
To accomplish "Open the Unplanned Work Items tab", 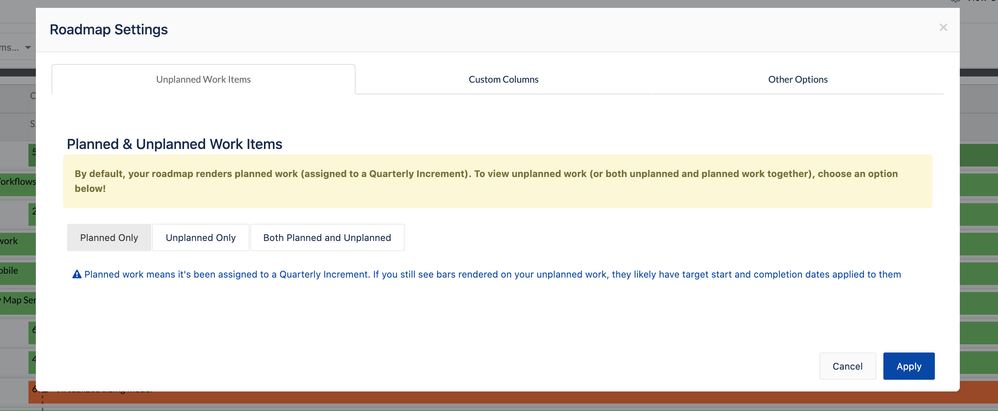I will (204, 80).
